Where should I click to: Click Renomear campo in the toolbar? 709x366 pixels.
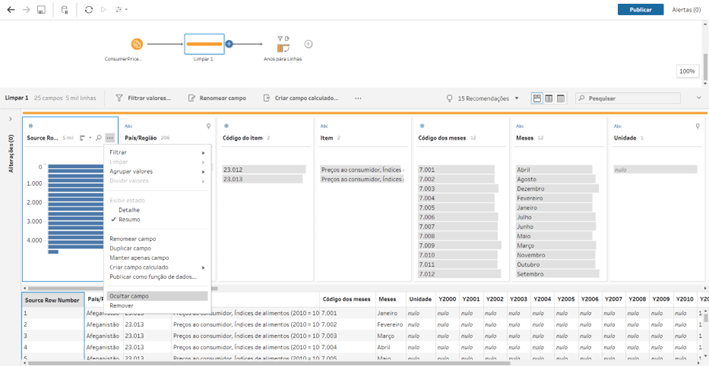(217, 98)
